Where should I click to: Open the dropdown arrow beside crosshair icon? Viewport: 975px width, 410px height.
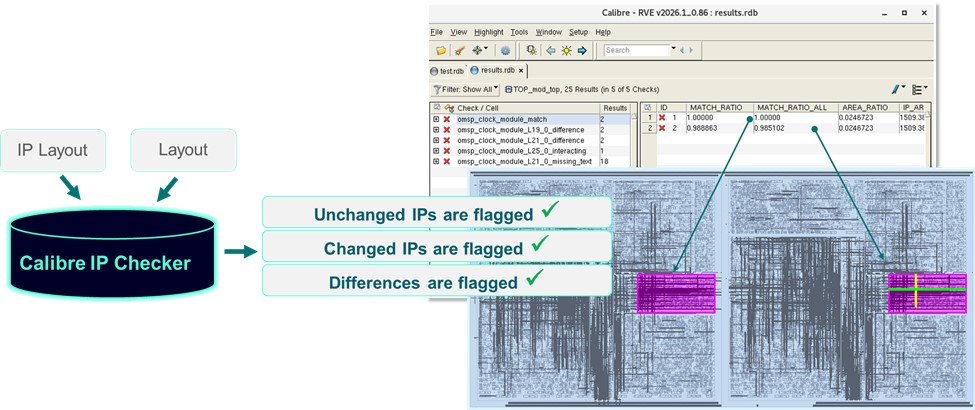coord(486,49)
